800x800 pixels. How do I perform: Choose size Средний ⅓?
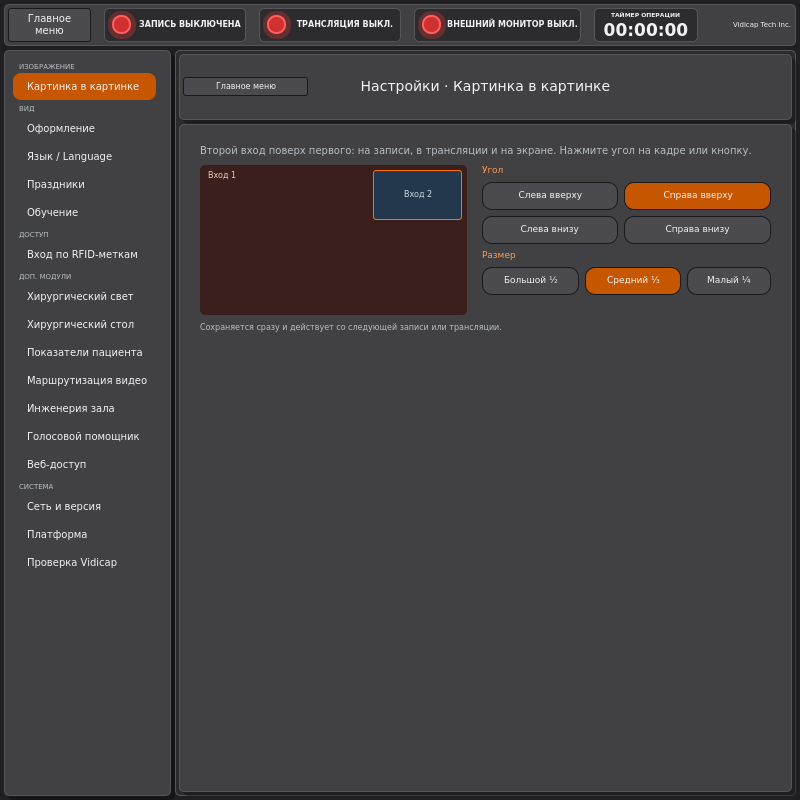click(x=633, y=281)
